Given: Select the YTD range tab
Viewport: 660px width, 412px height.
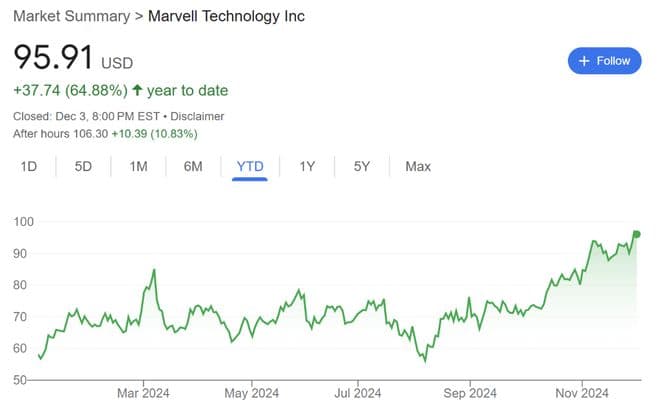Looking at the screenshot, I should point(249,166).
